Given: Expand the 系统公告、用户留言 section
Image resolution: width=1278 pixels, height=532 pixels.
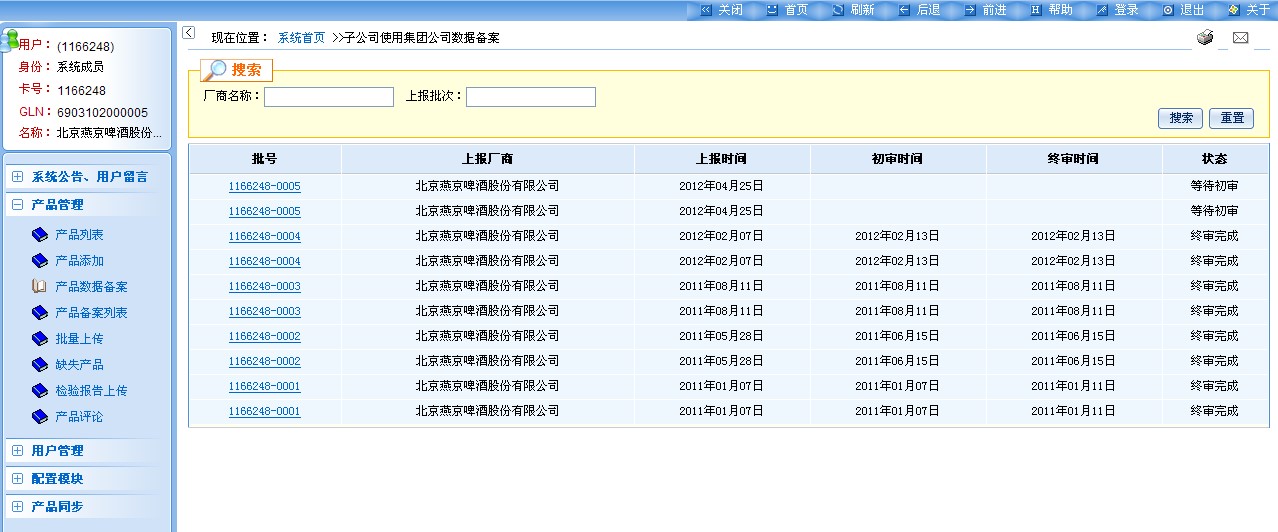Looking at the screenshot, I should pyautogui.click(x=18, y=177).
